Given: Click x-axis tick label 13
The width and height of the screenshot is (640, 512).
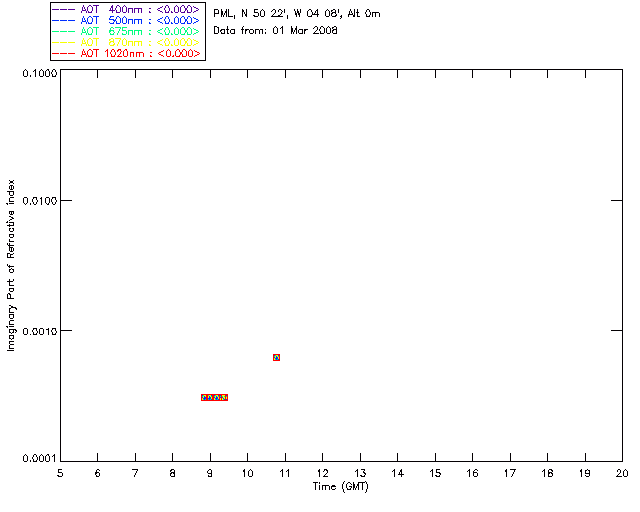Looking at the screenshot, I should click(360, 474).
